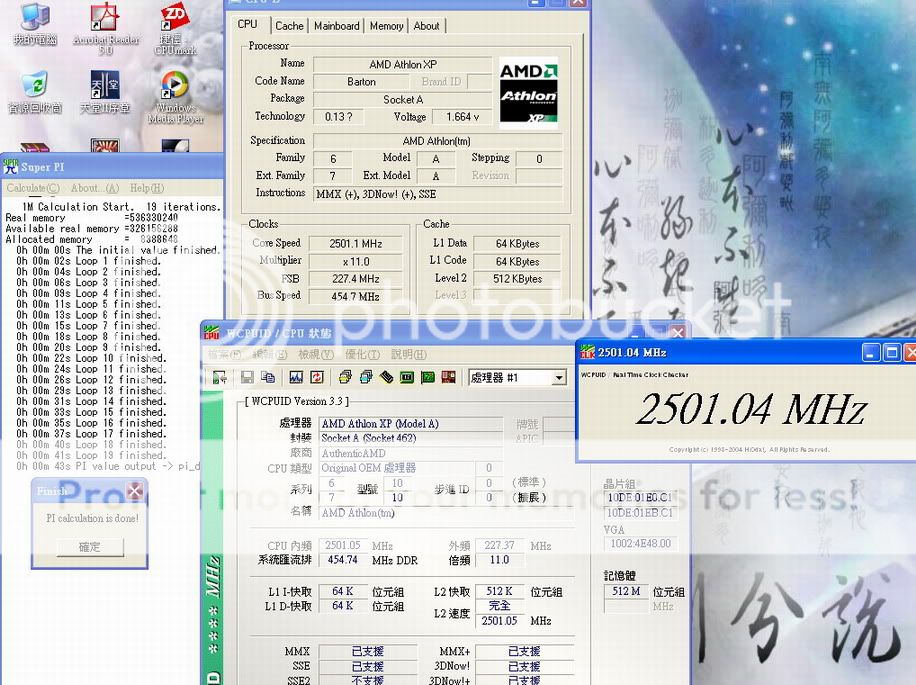Open the About tab in CPU-Z
Viewport: 916px width, 685px height.
pyautogui.click(x=426, y=26)
